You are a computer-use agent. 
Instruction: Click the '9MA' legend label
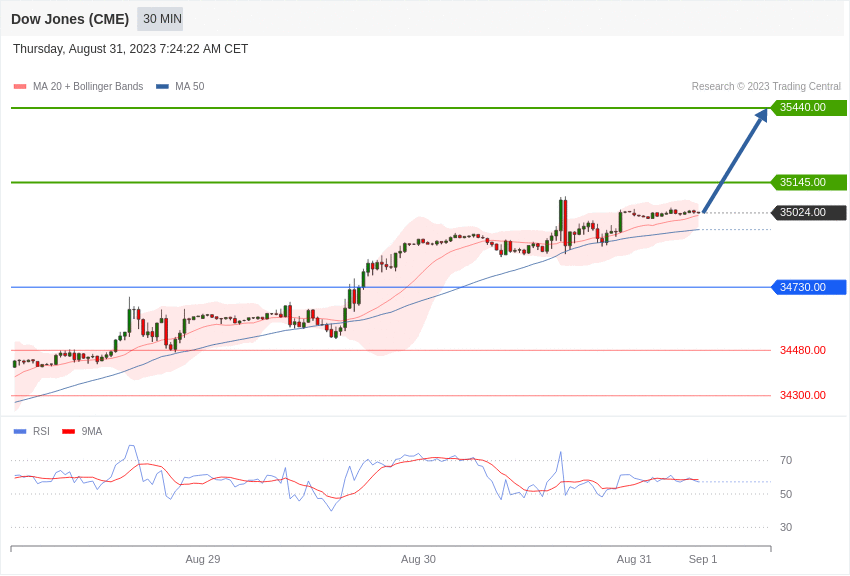point(92,431)
